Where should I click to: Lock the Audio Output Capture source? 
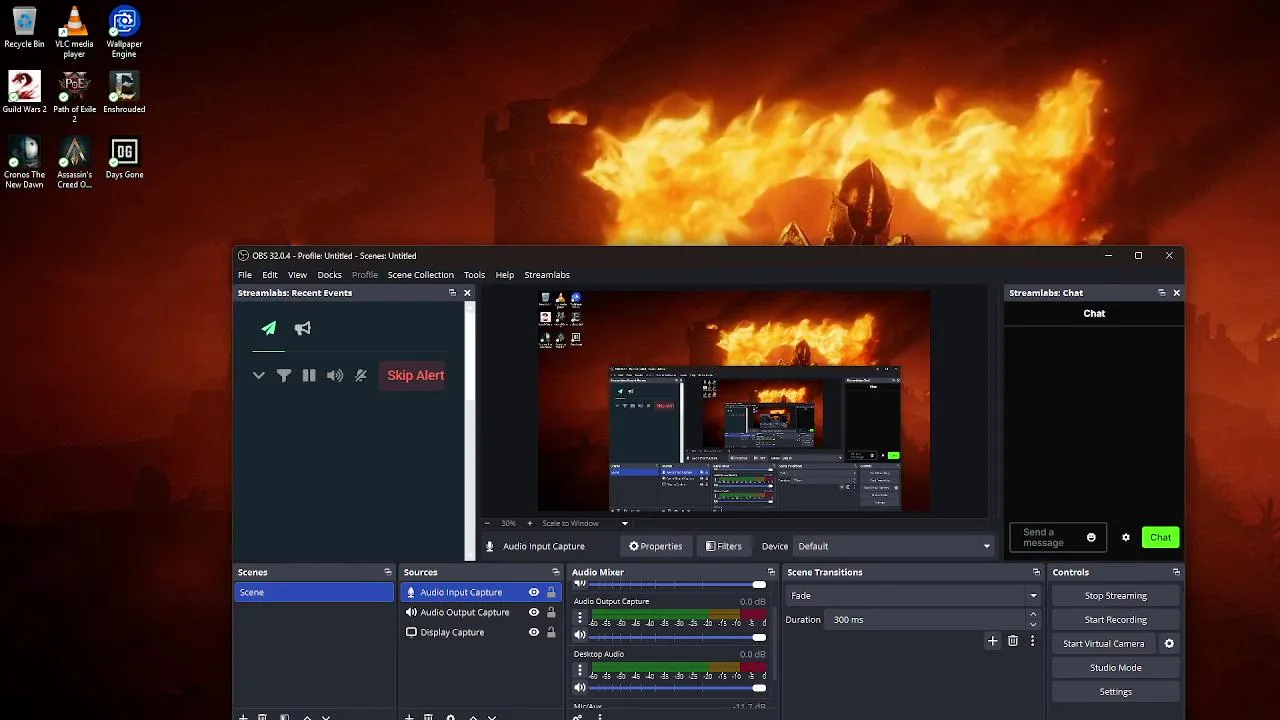click(551, 612)
